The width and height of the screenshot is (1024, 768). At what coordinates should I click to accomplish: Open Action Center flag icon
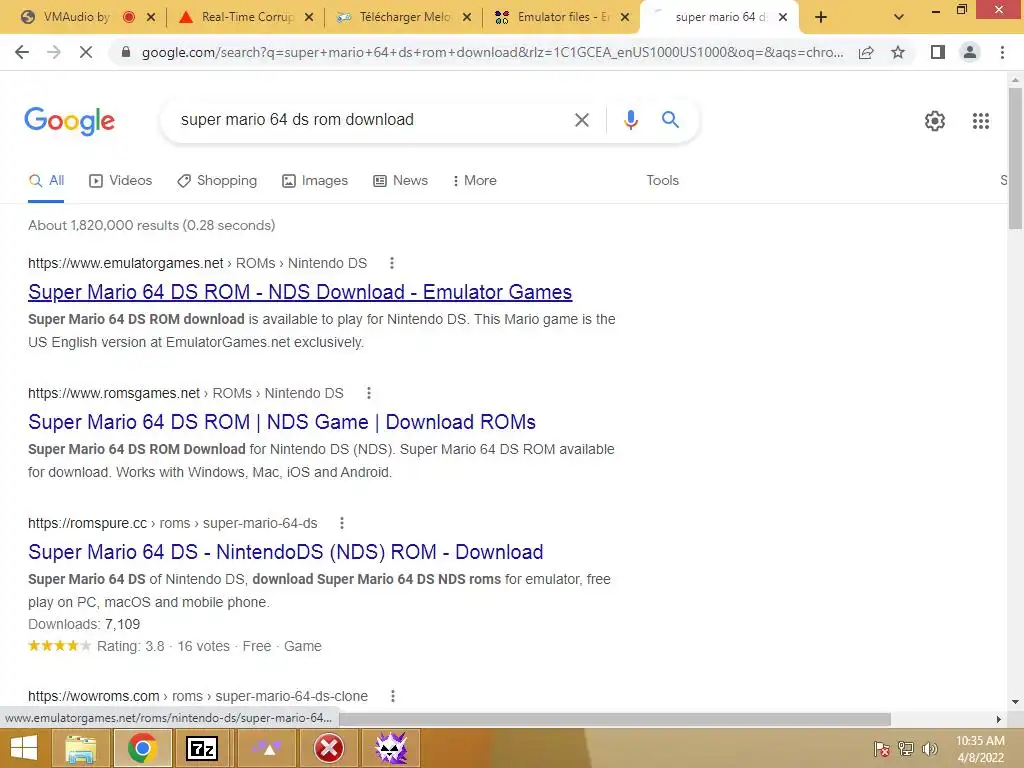(x=882, y=749)
